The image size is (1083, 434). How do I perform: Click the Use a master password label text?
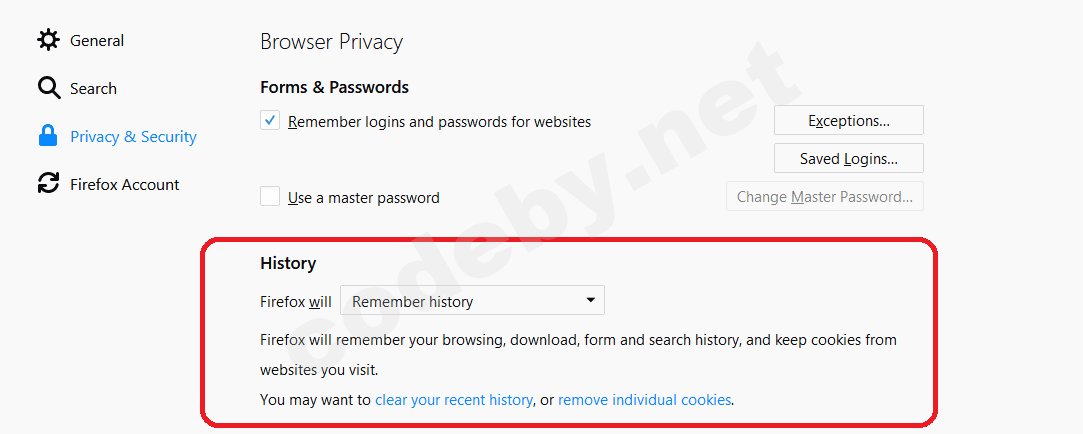pos(363,198)
